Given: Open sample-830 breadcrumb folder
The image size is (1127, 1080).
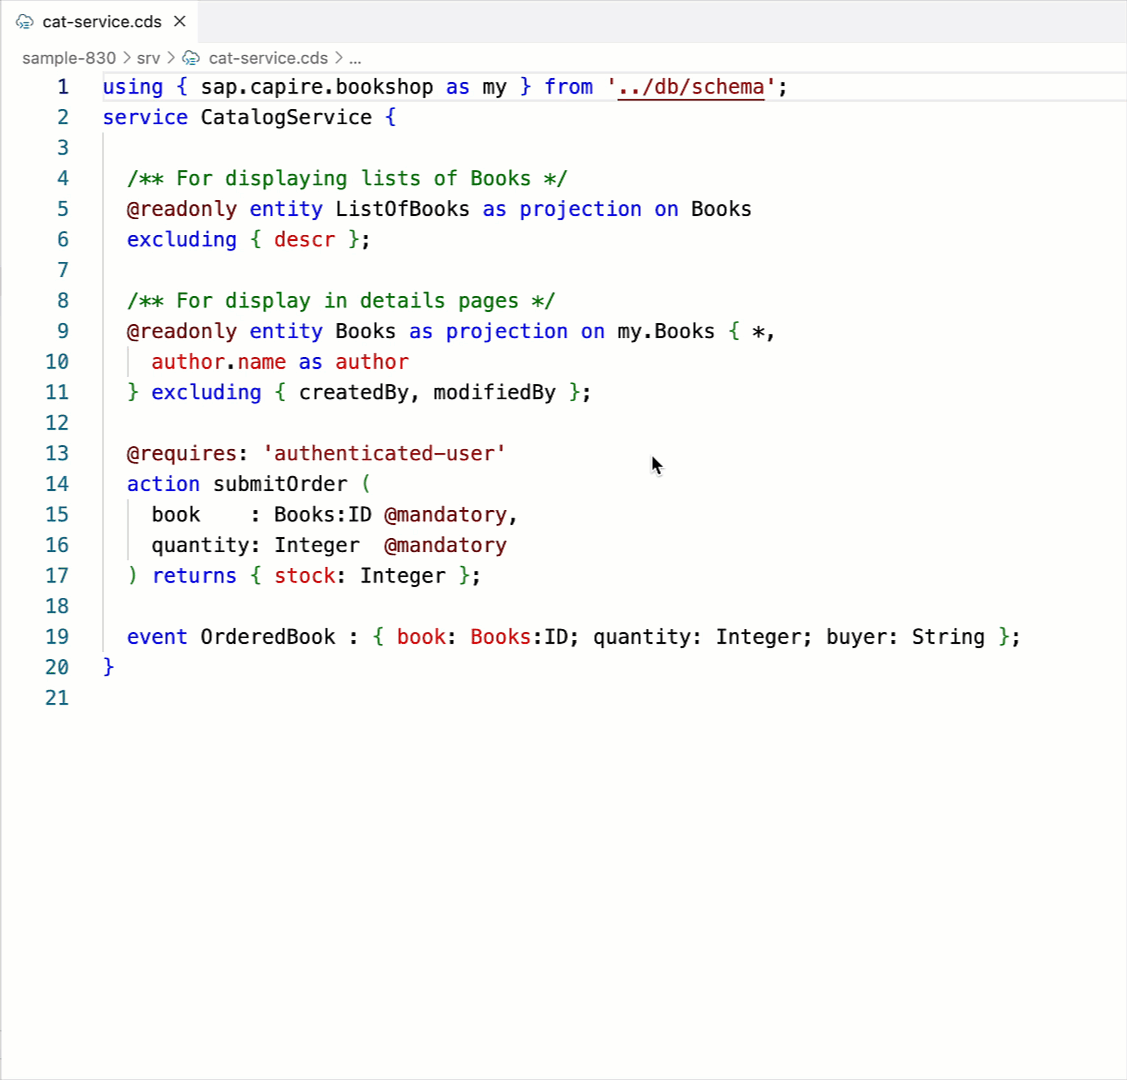Looking at the screenshot, I should [x=69, y=58].
